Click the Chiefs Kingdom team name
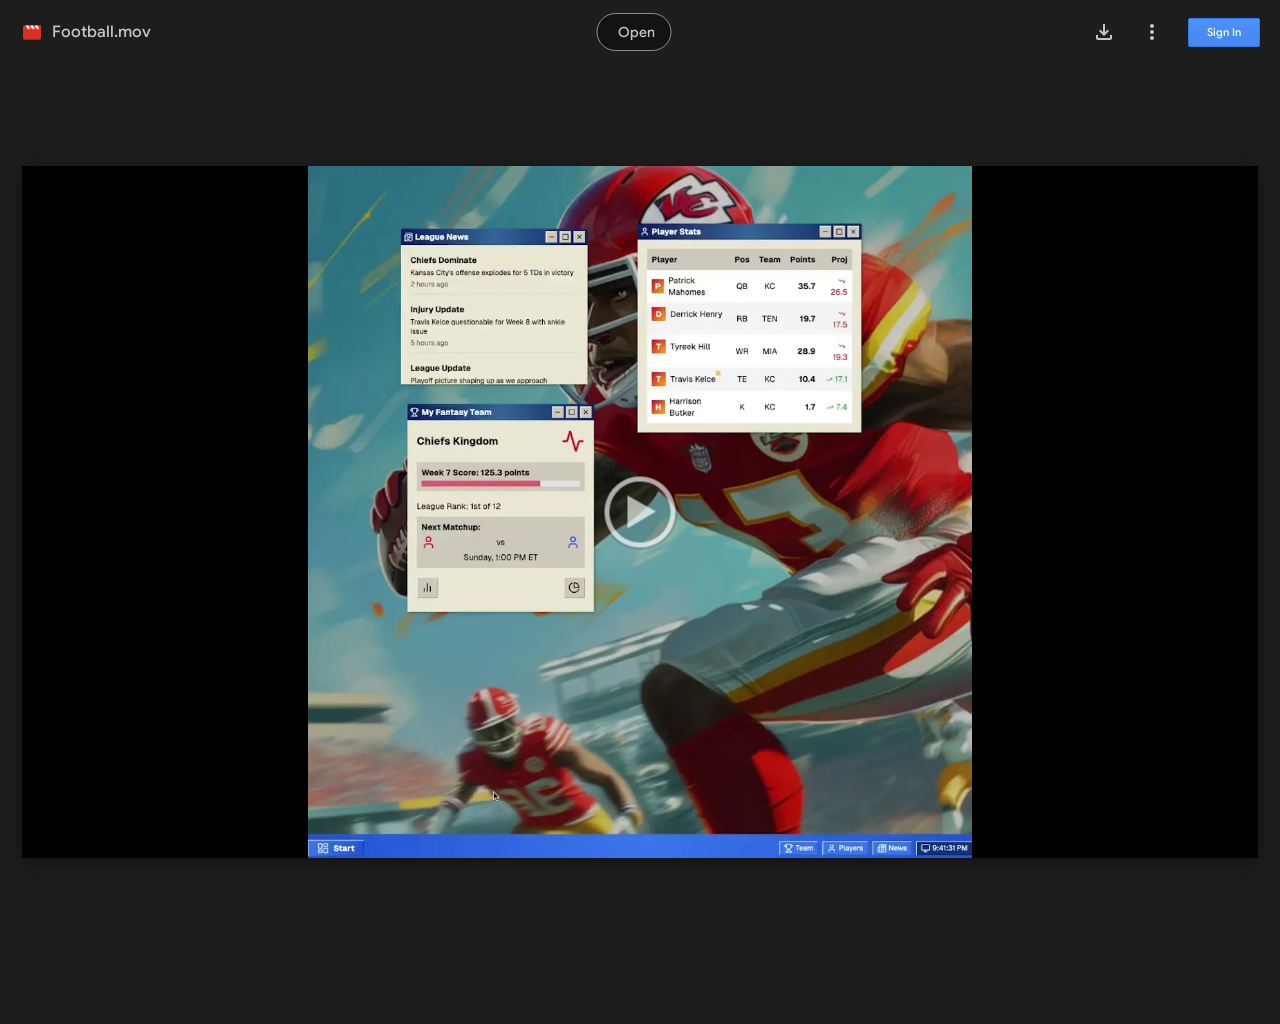The image size is (1280, 1024). 457,441
